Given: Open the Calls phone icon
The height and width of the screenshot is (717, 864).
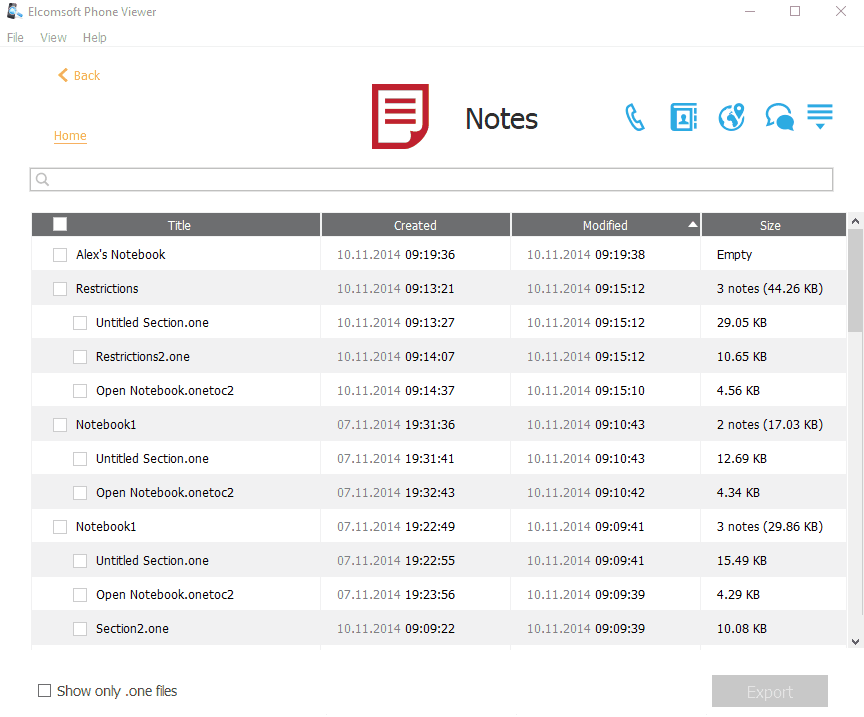Looking at the screenshot, I should 635,118.
